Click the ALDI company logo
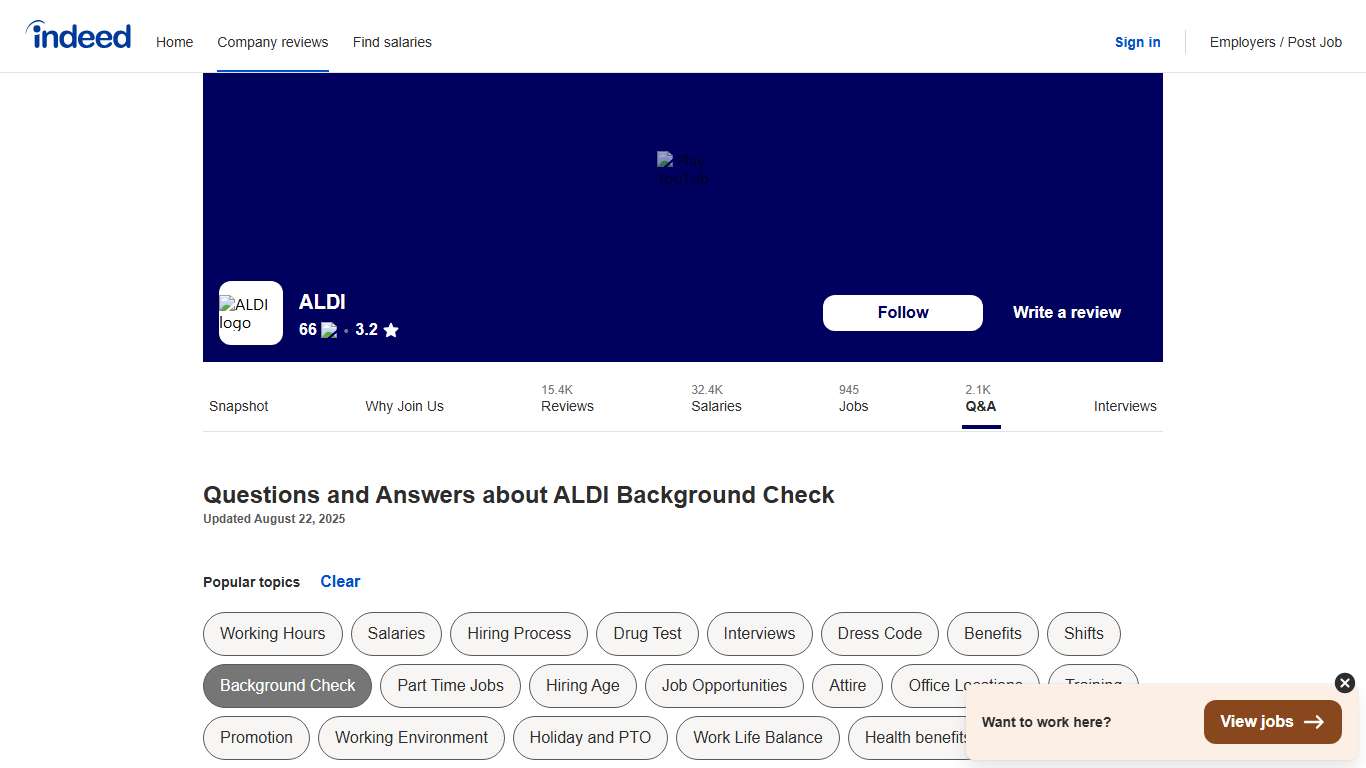 [x=250, y=313]
